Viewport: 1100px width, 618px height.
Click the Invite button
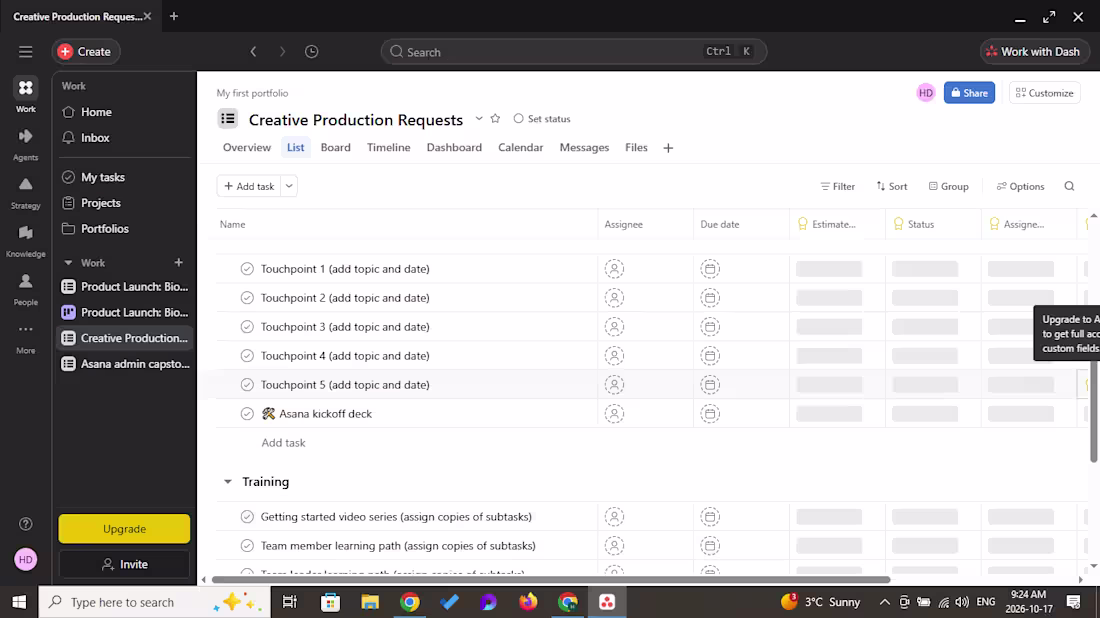click(124, 564)
